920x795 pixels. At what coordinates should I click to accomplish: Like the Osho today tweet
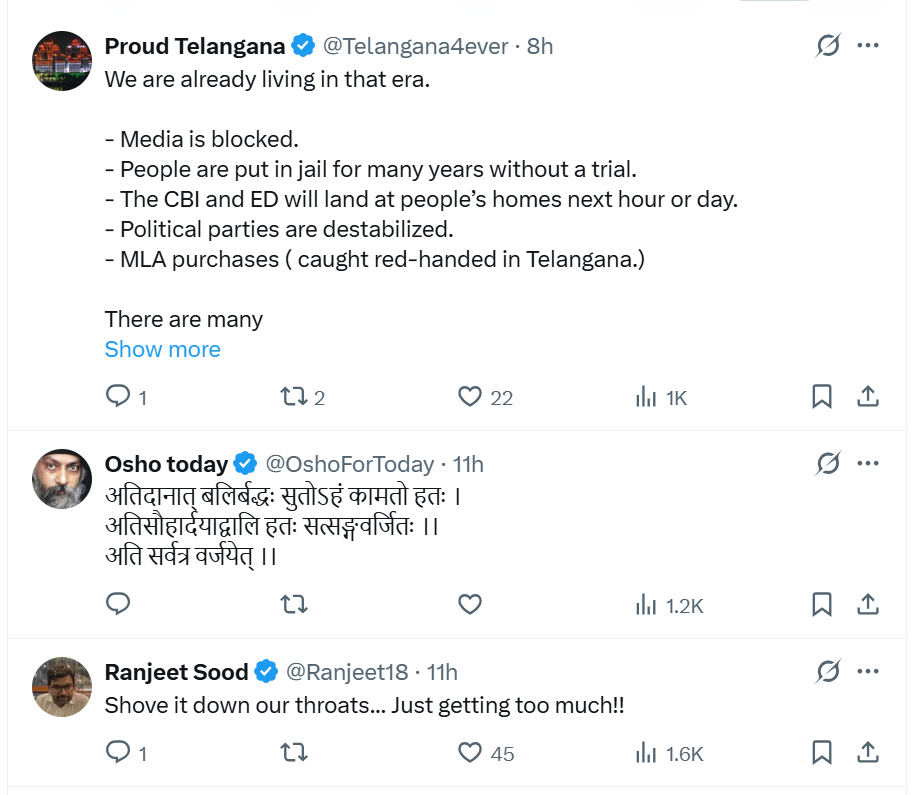tap(470, 604)
